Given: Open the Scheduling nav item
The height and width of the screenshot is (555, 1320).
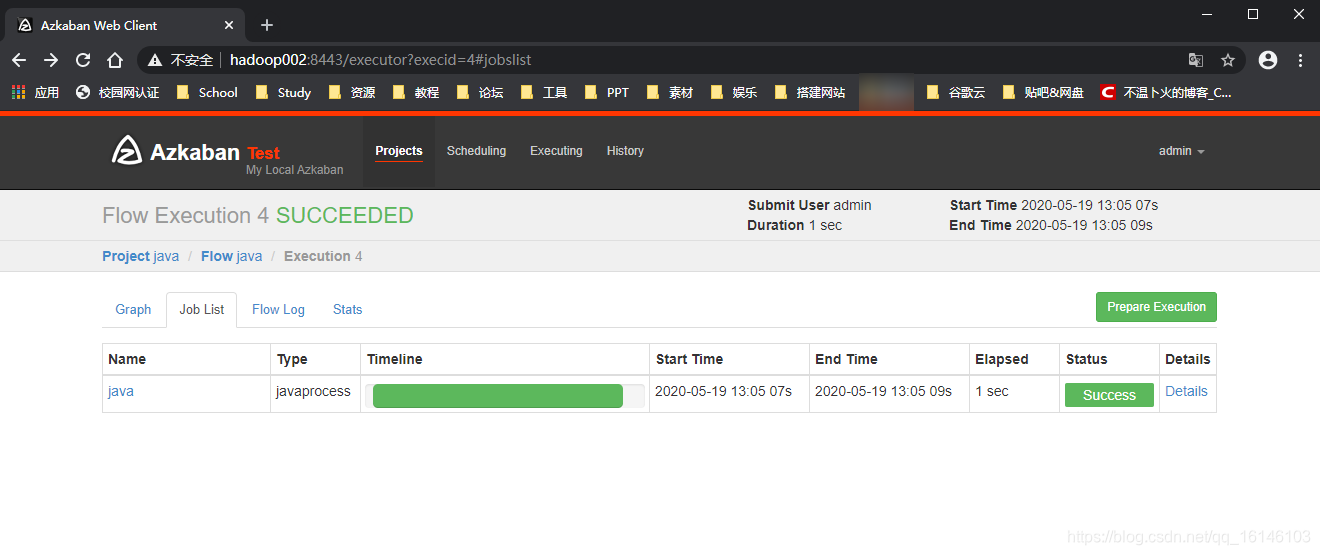Looking at the screenshot, I should point(476,151).
